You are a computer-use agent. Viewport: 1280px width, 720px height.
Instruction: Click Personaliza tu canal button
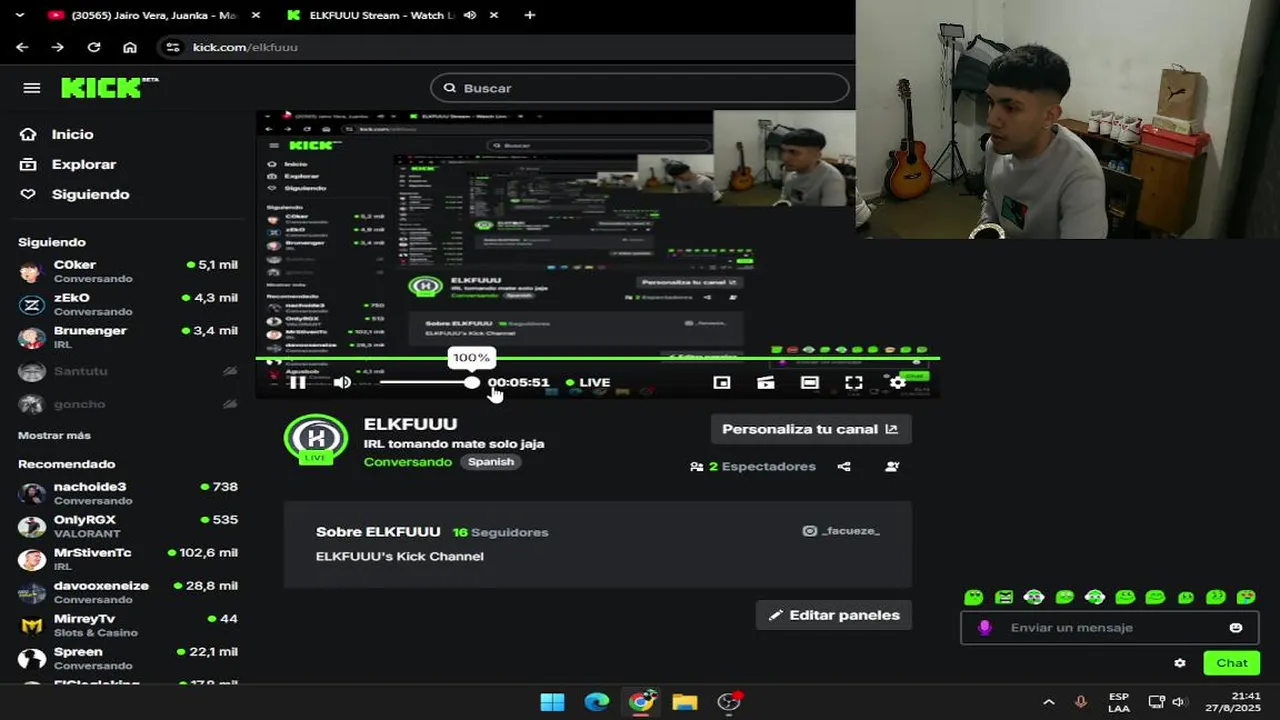click(810, 429)
